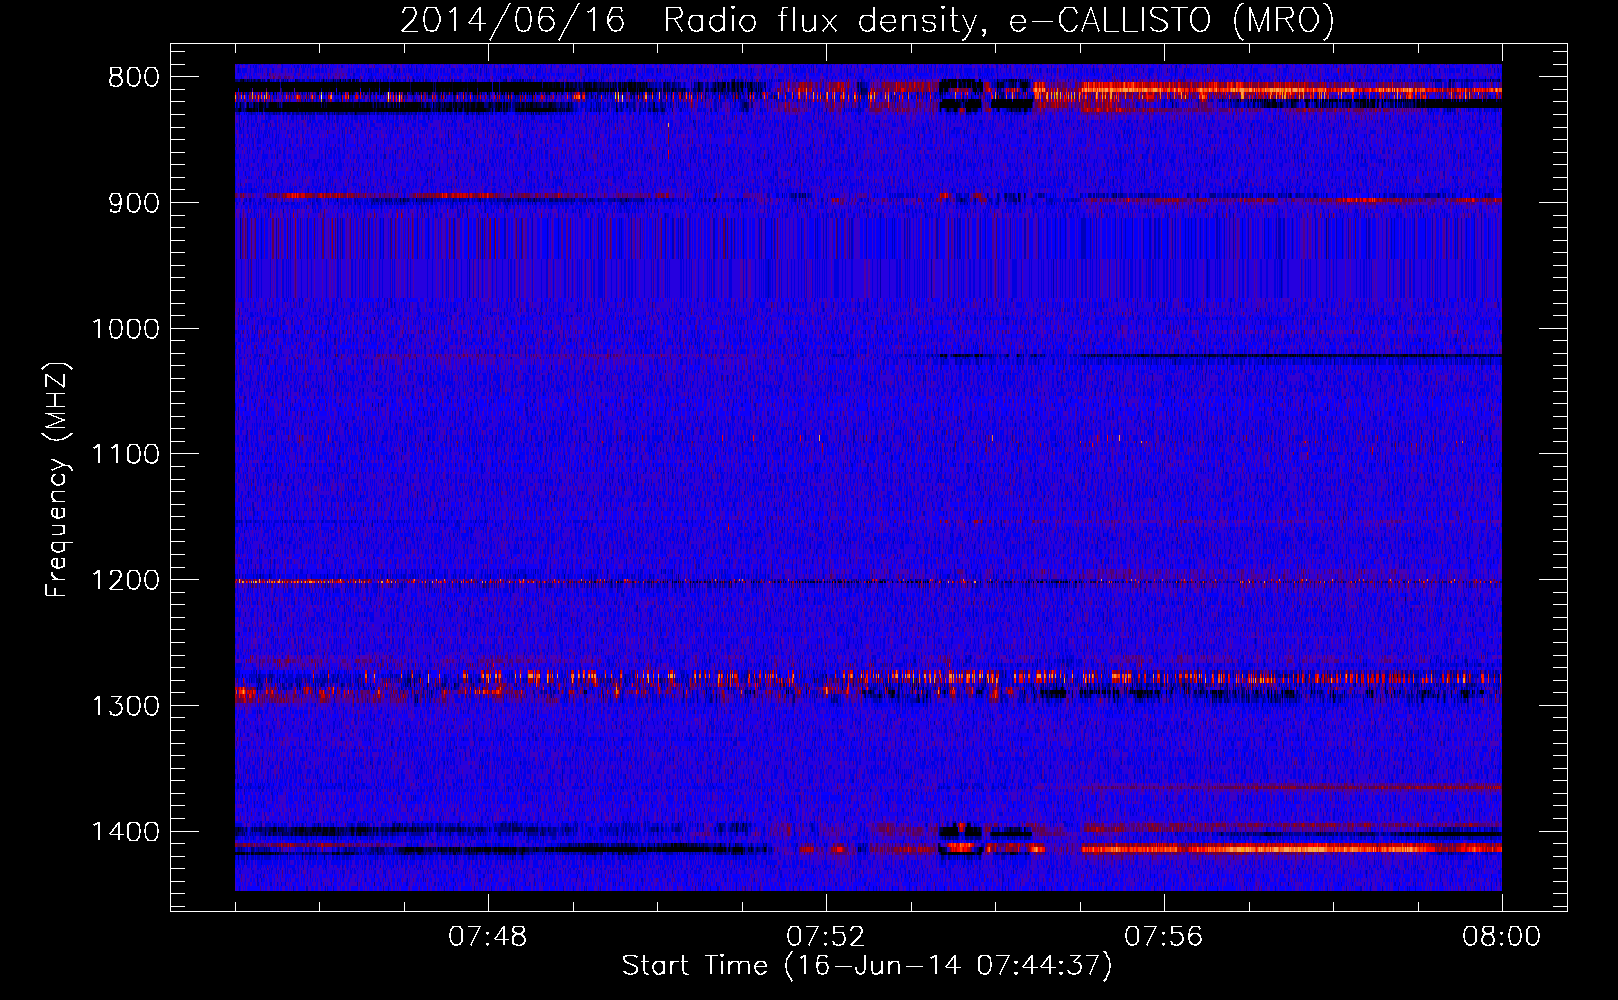Click the 'Frequency (MHZ)' axis title

point(57,480)
